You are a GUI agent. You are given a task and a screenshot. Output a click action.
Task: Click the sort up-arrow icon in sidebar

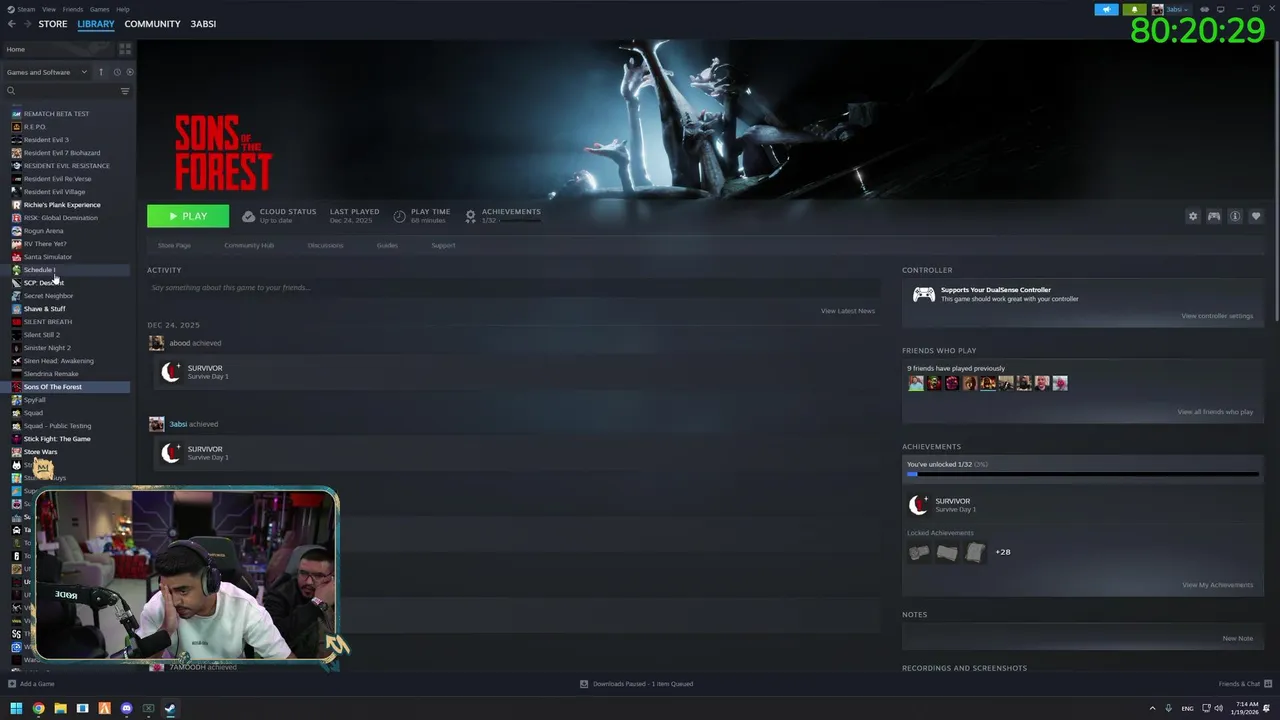click(x=101, y=72)
